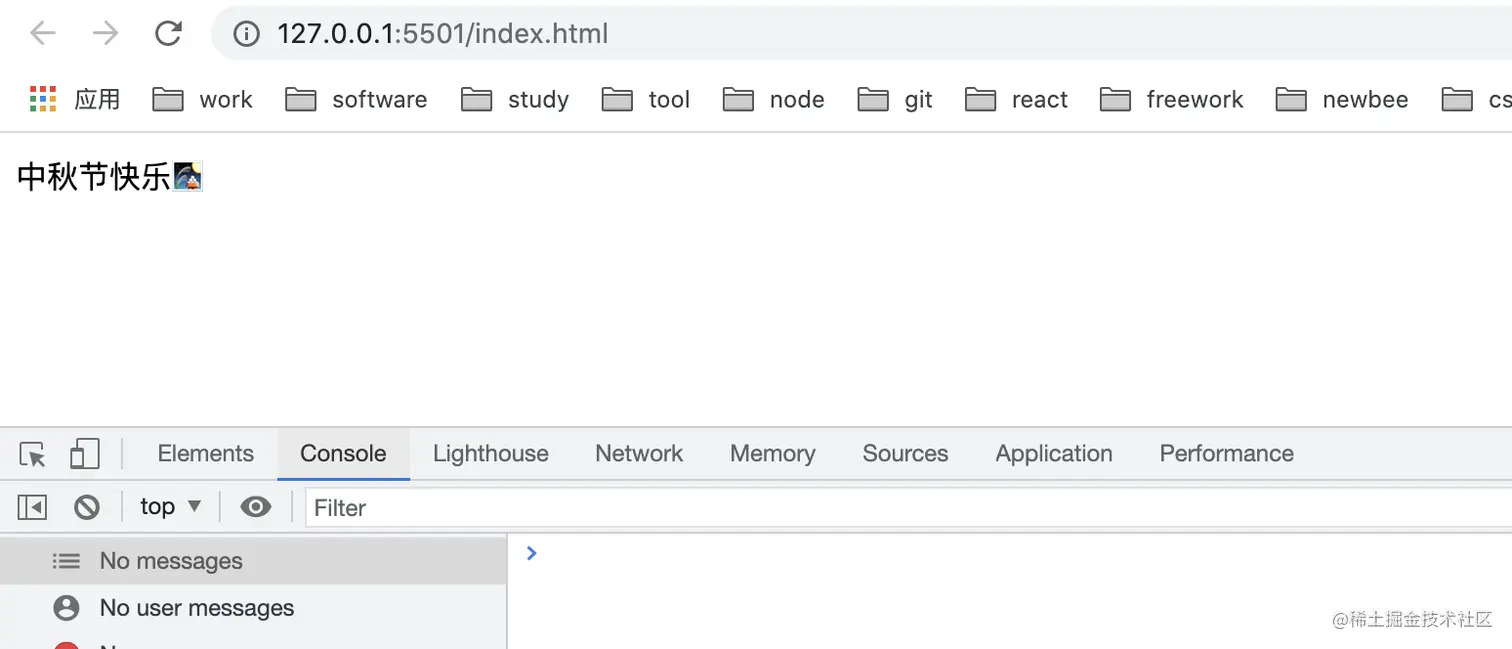
Task: Toggle the device toolbar icon
Action: [x=85, y=455]
